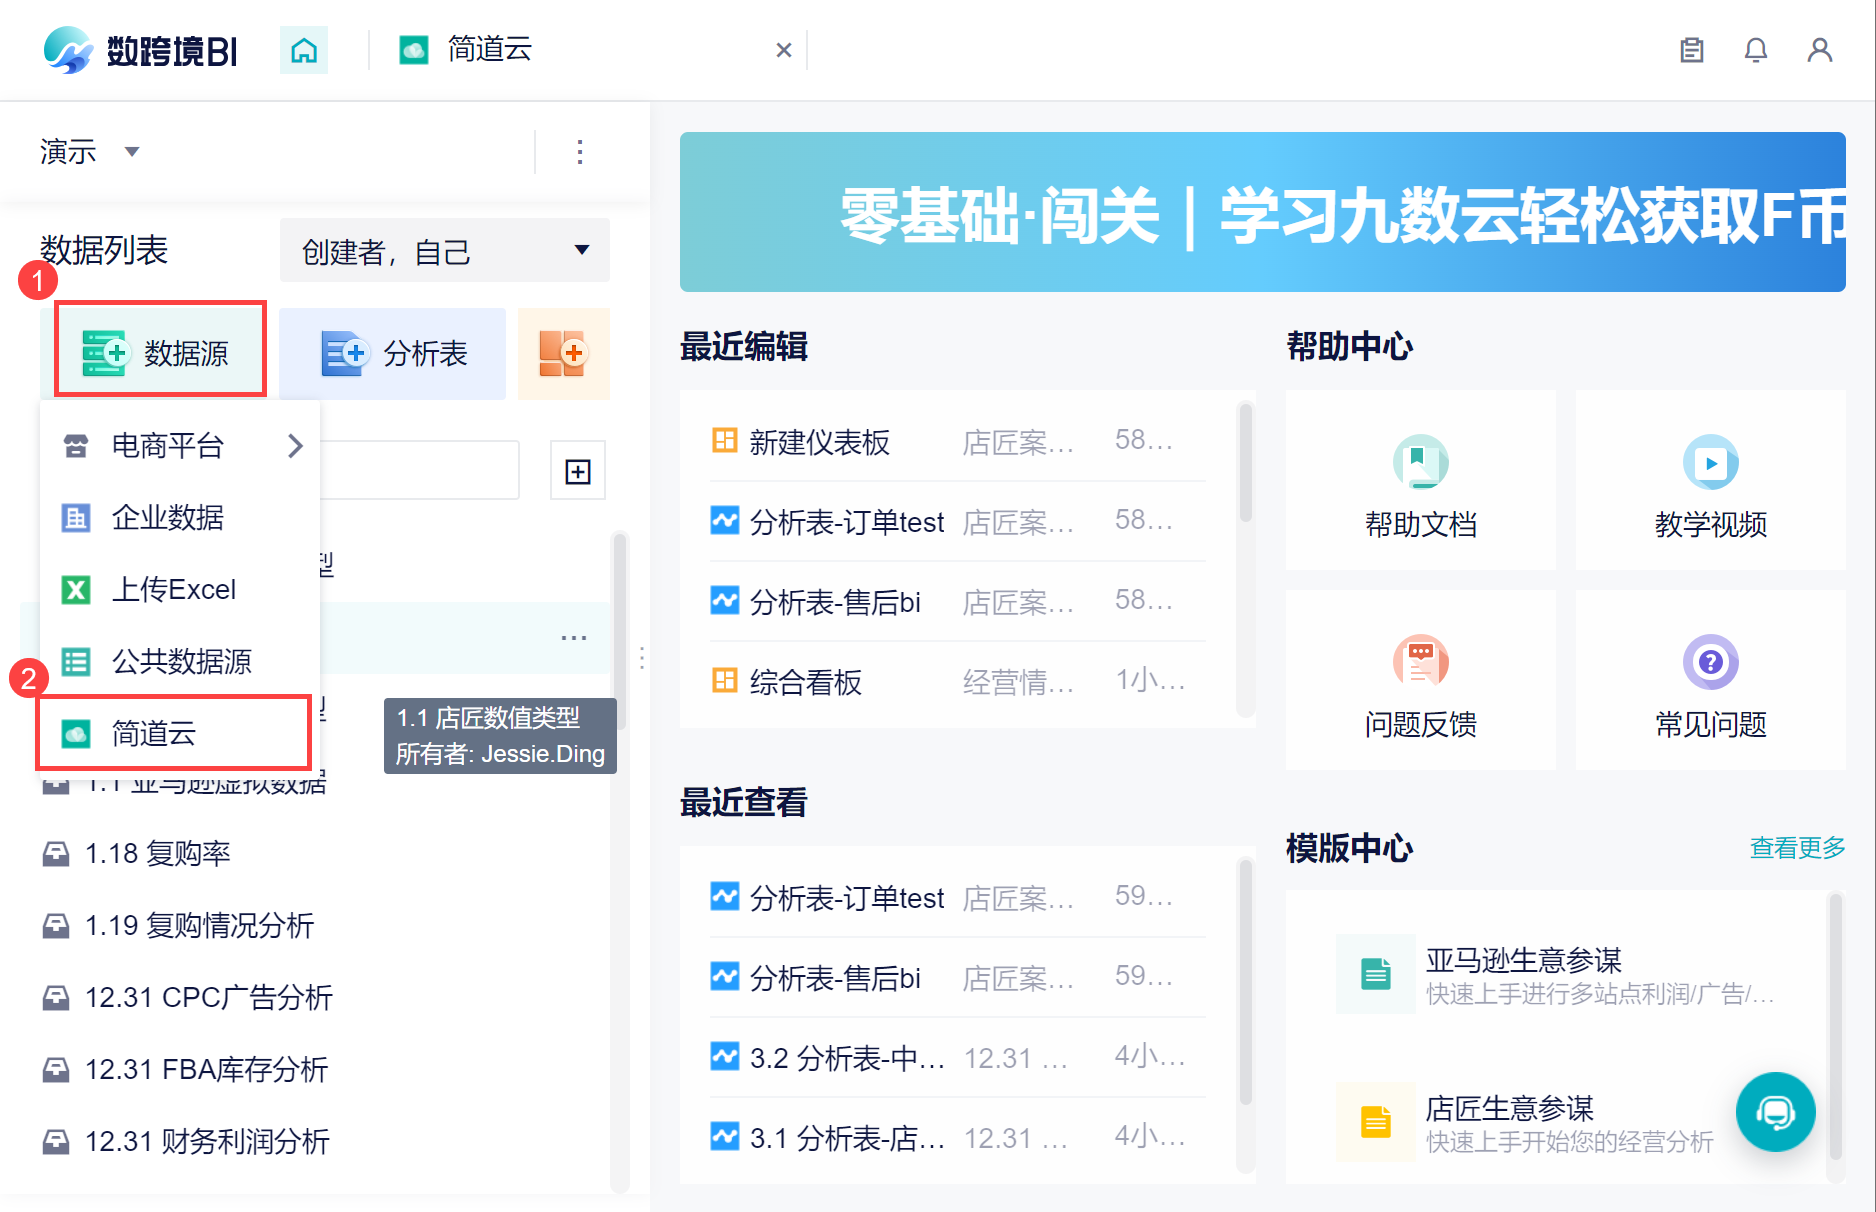Open the home page icon
The image size is (1876, 1212).
tap(304, 50)
